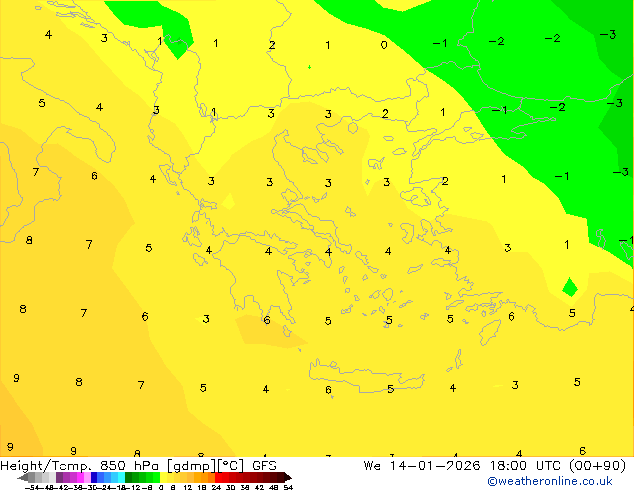Screen dimensions: 634x490
Task: Click the lone 0 temperature value on the map
Action: [x=384, y=45]
